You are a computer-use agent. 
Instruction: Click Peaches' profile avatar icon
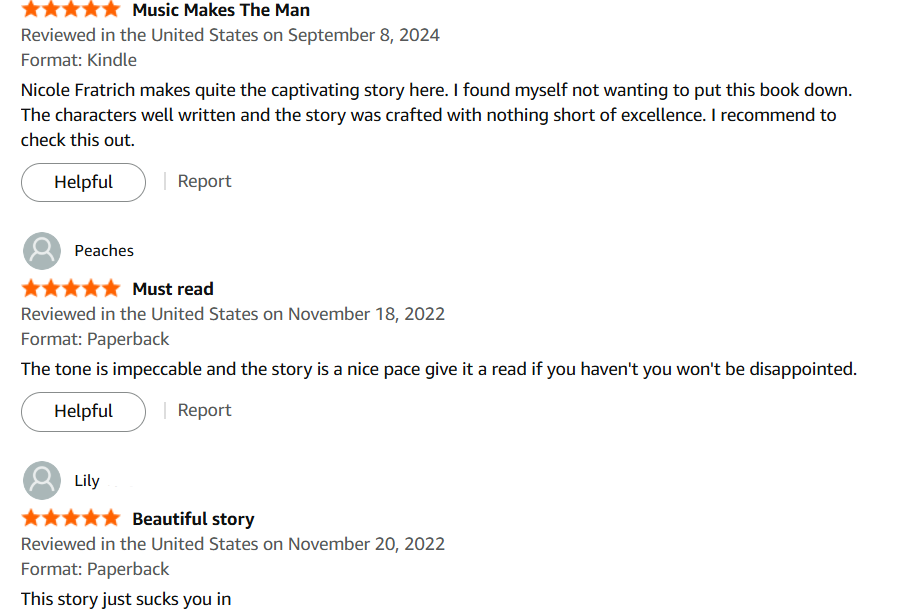click(41, 251)
